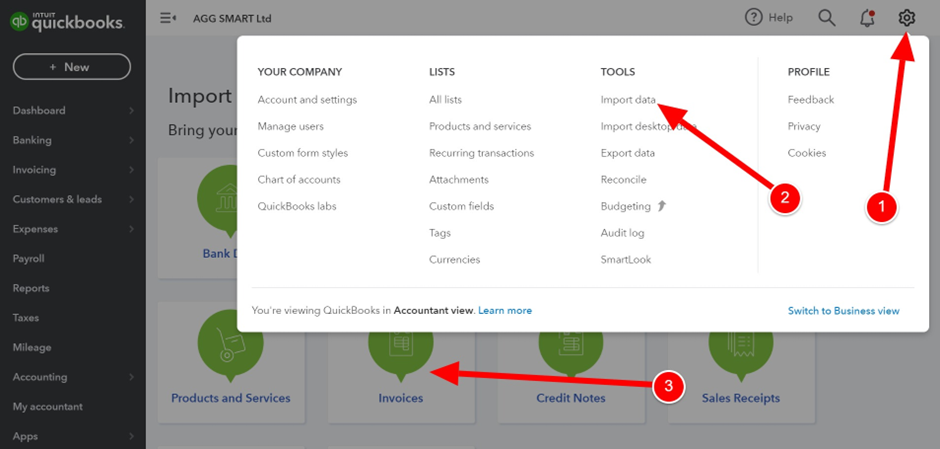Choose SmartLook under Tools
This screenshot has width=940, height=449.
tap(626, 260)
